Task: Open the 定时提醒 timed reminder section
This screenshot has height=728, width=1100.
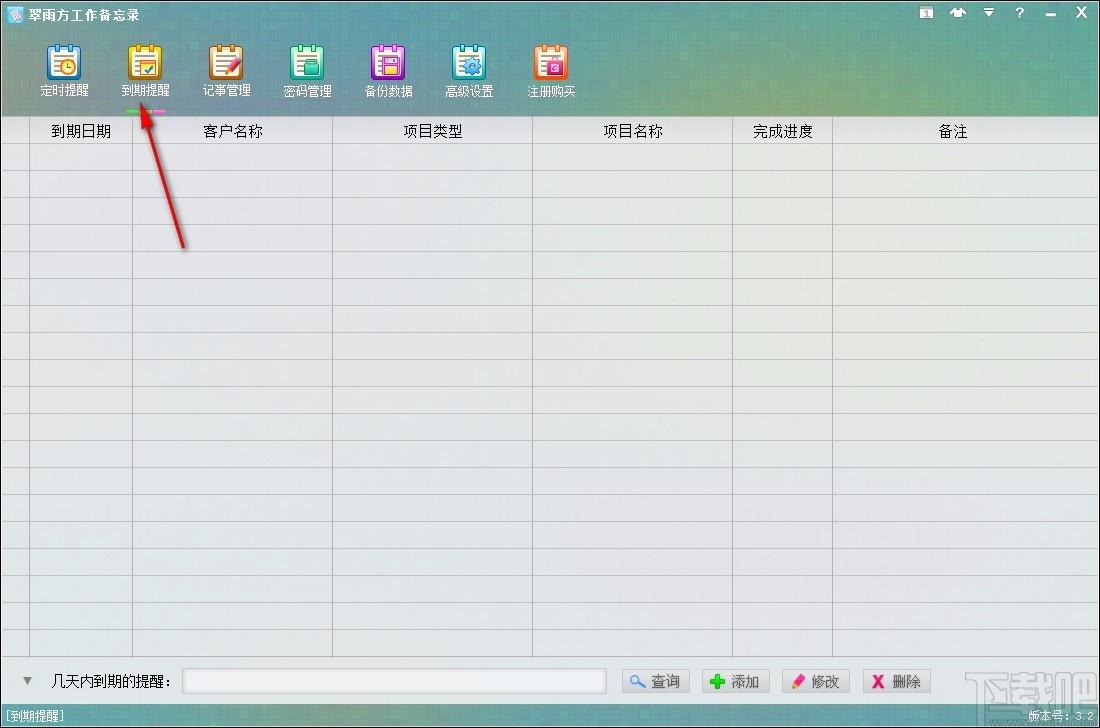Action: pyautogui.click(x=64, y=71)
